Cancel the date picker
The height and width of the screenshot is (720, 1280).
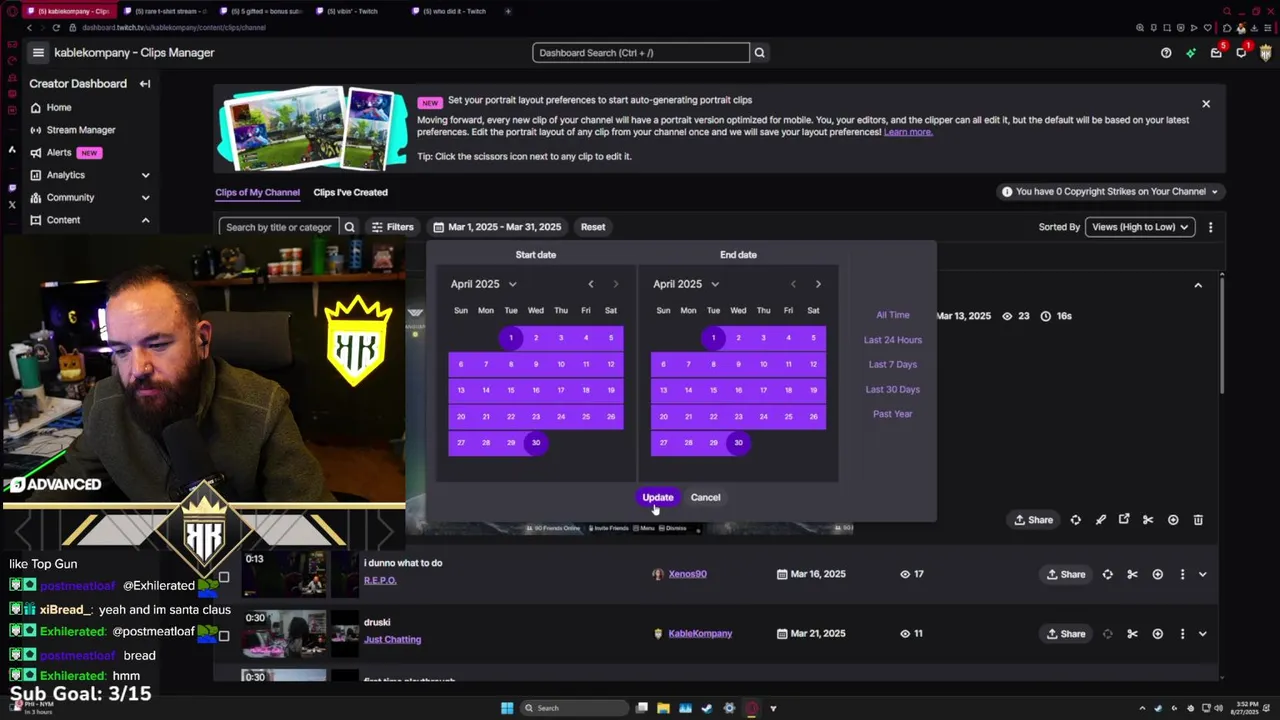tap(705, 498)
